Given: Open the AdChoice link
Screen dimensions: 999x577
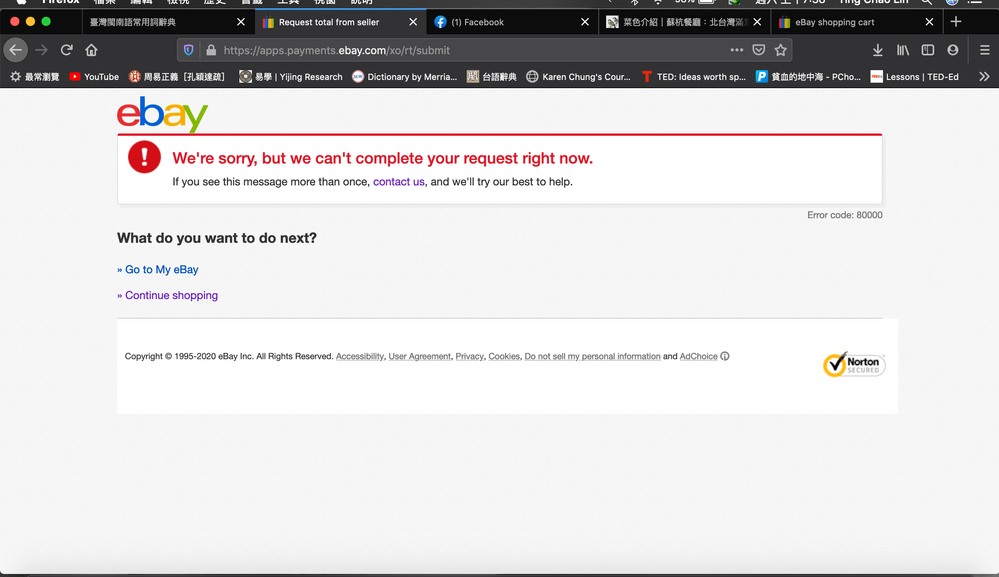Looking at the screenshot, I should [x=698, y=356].
